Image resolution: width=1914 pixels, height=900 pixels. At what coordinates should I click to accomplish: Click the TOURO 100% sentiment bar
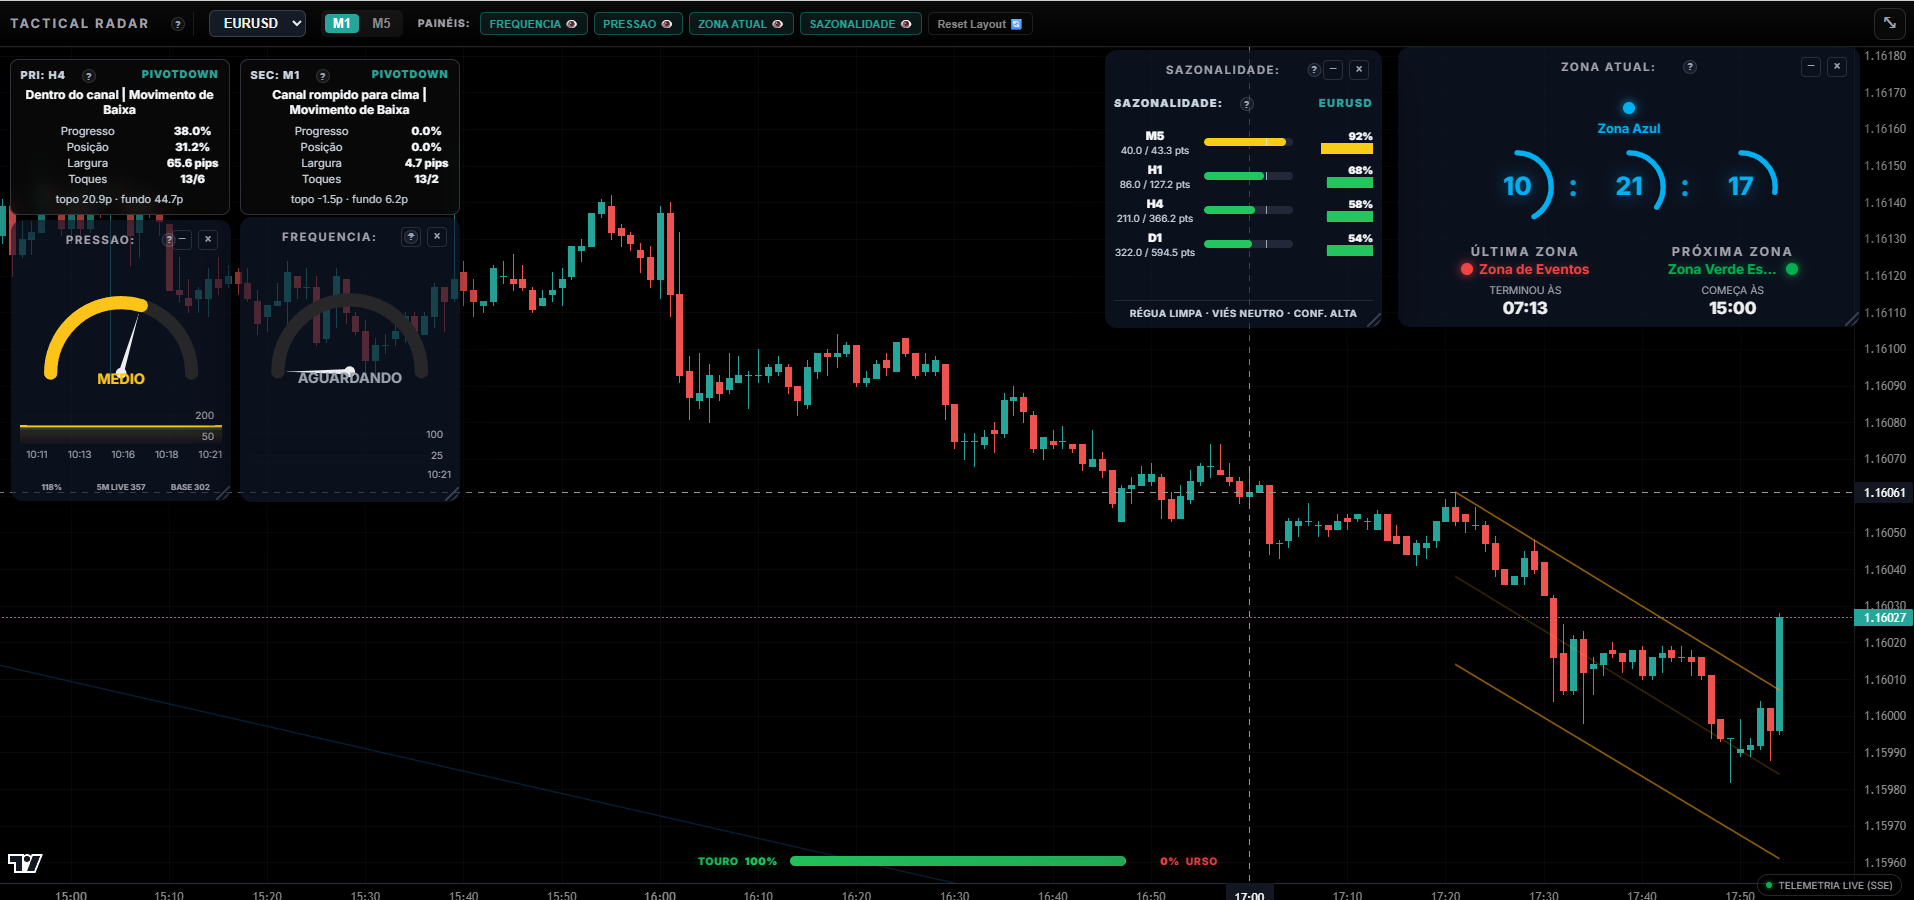[x=958, y=861]
